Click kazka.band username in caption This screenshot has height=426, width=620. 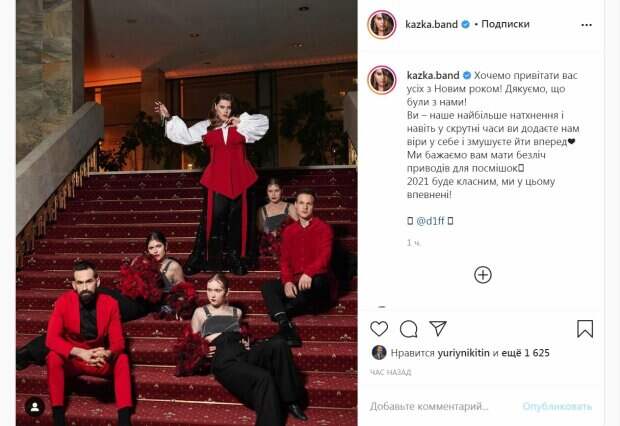tap(433, 75)
